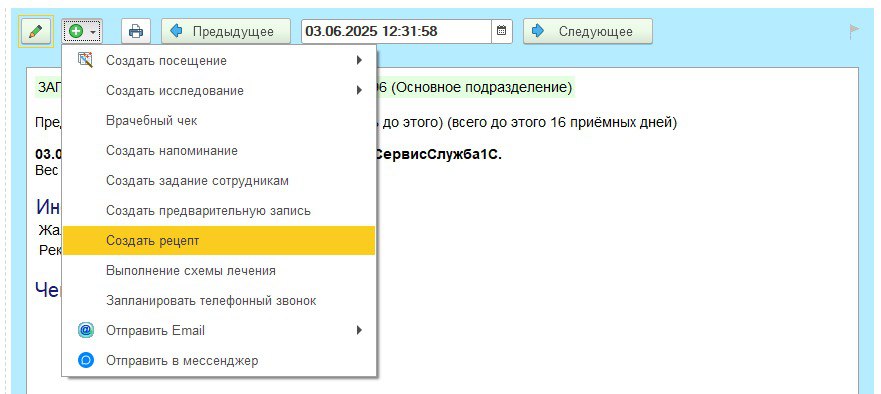Open the calendar date picker icon

502,31
